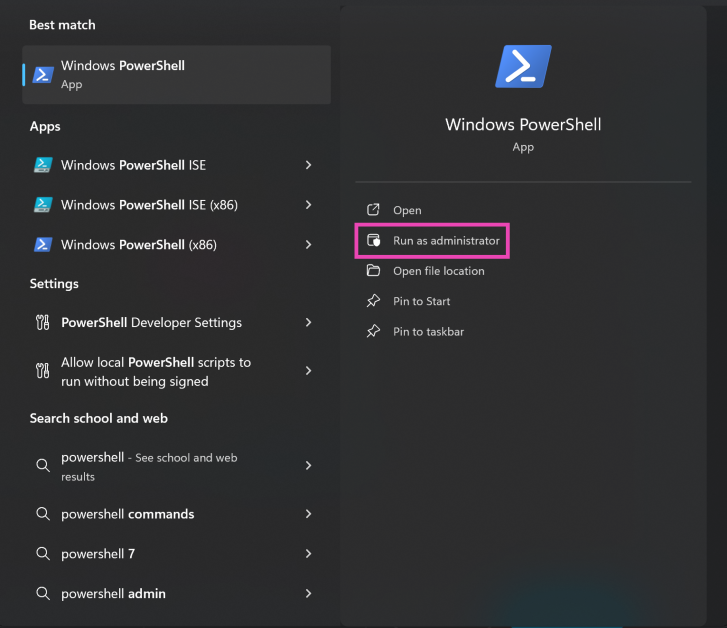Viewport: 727px width, 628px height.
Task: Click the shield icon for Run as administrator
Action: click(x=373, y=241)
